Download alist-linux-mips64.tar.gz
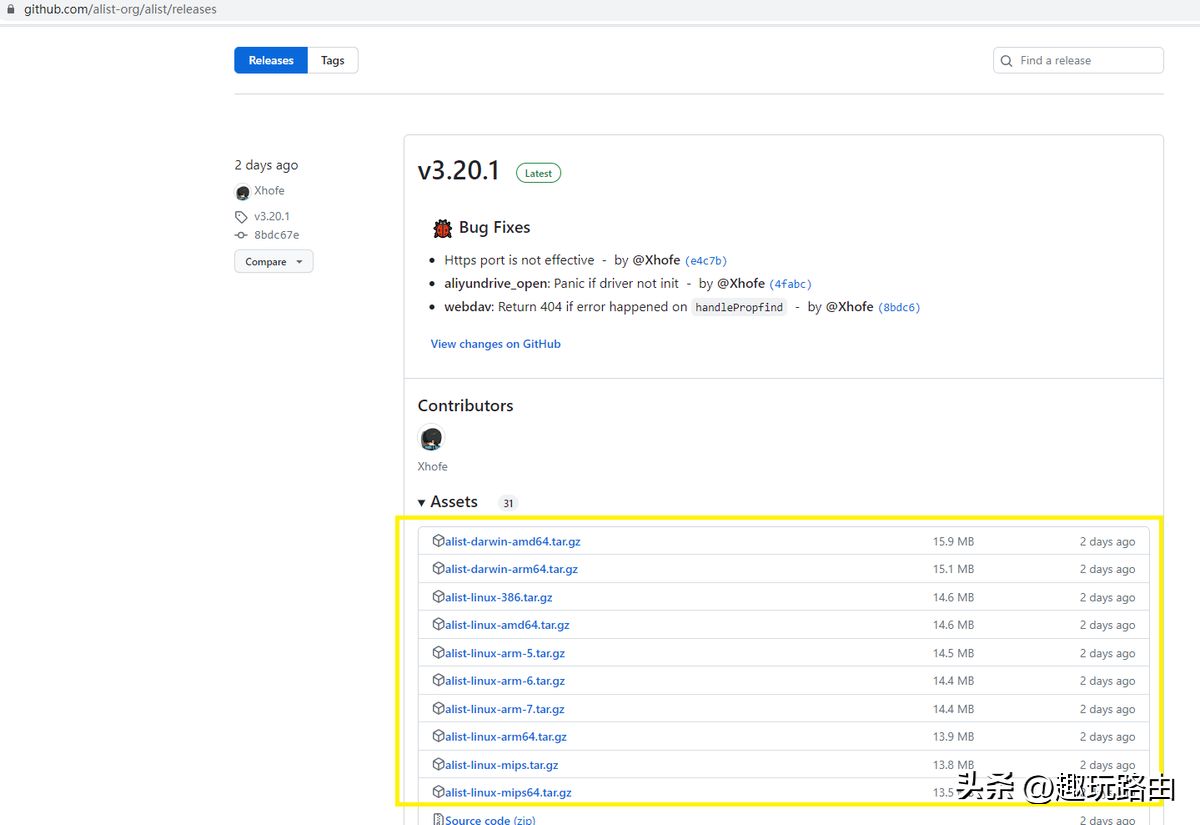Viewport: 1200px width, 825px height. coord(509,793)
